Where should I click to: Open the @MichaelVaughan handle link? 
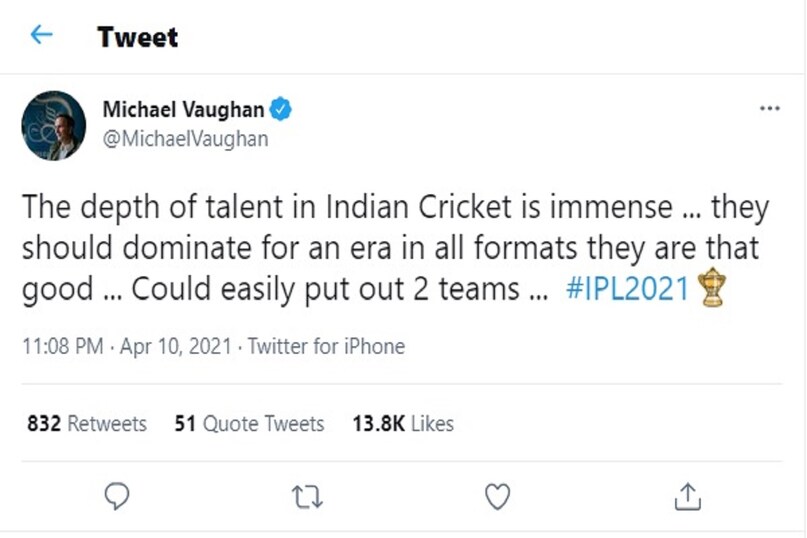click(185, 139)
